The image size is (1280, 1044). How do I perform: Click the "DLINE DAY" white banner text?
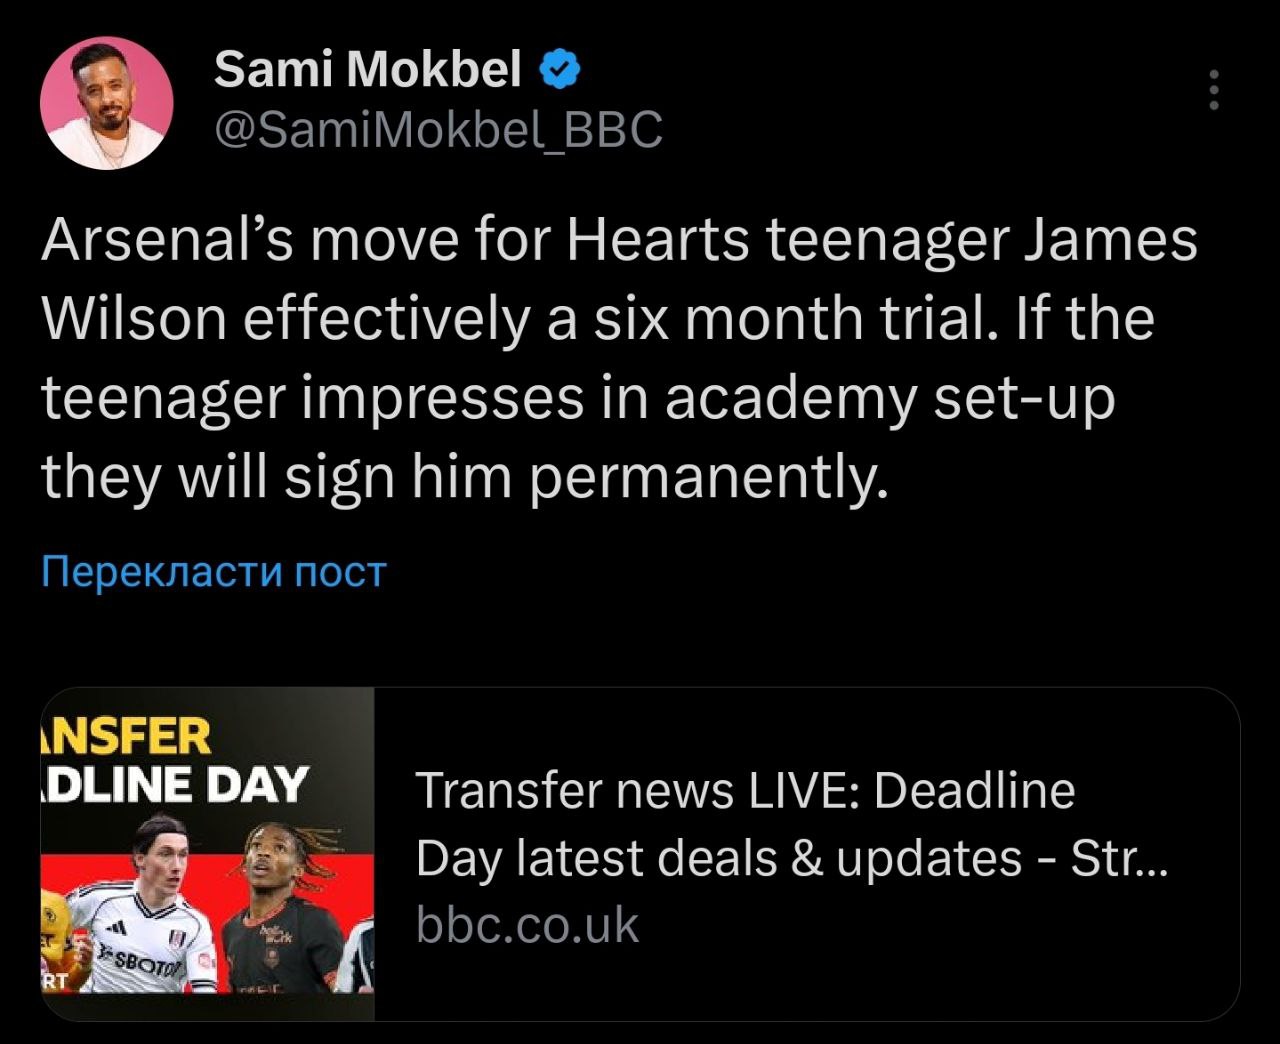(x=176, y=785)
